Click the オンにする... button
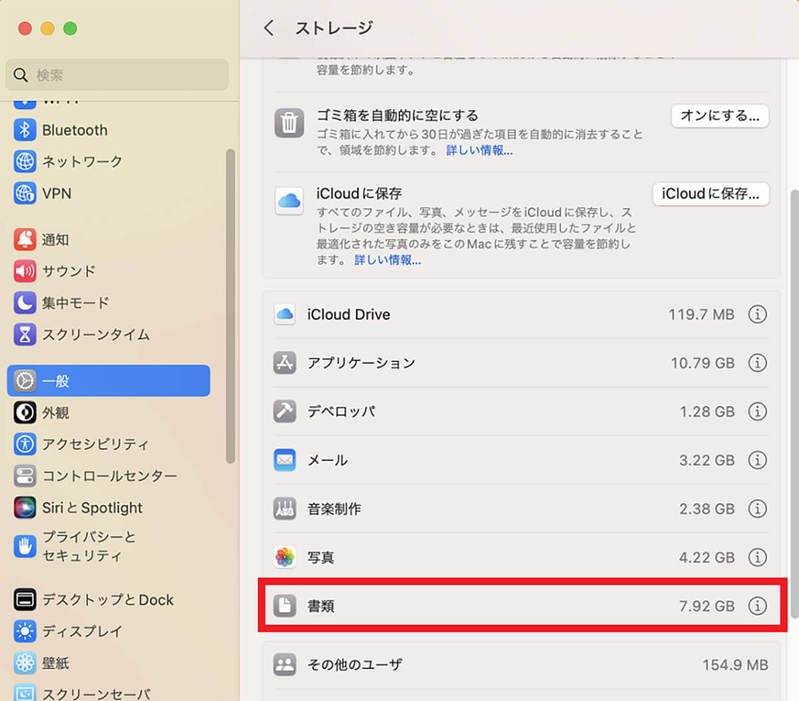The image size is (799, 701). (720, 116)
